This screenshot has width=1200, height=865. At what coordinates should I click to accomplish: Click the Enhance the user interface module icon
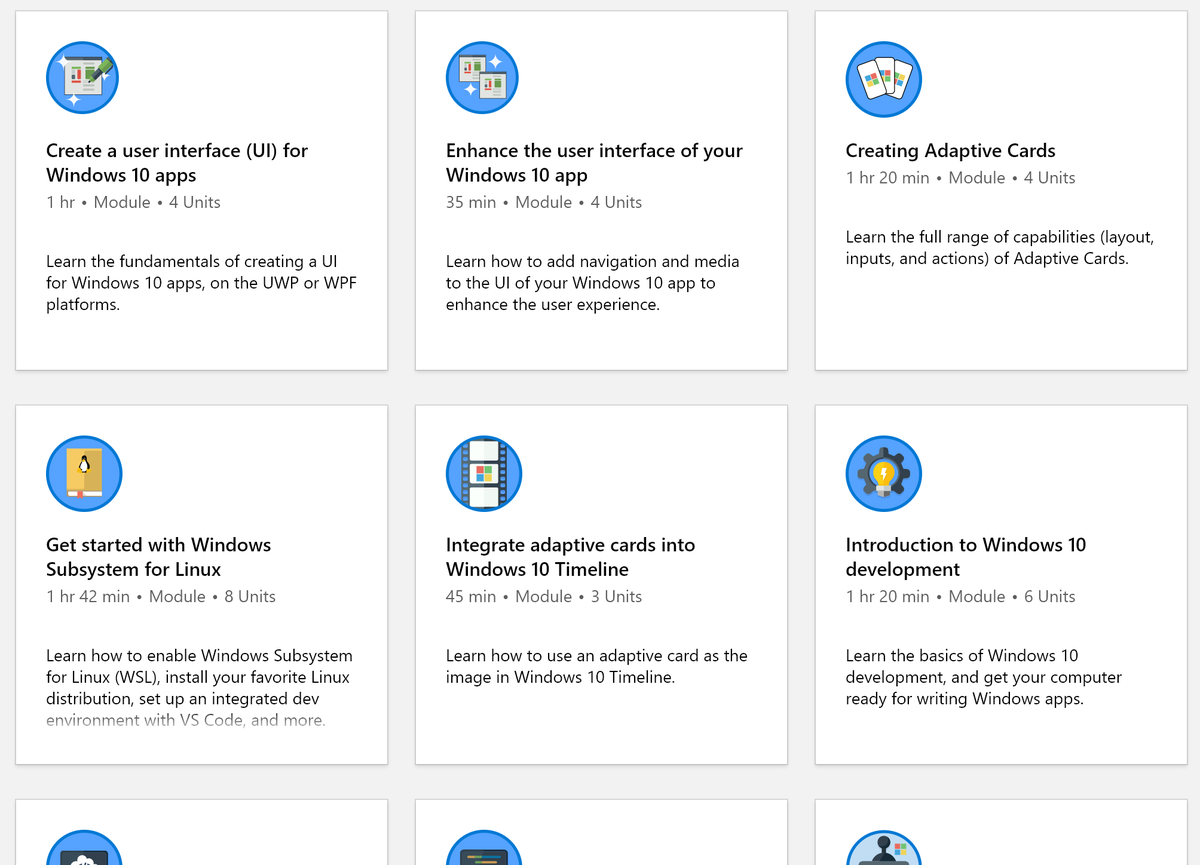tap(483, 79)
